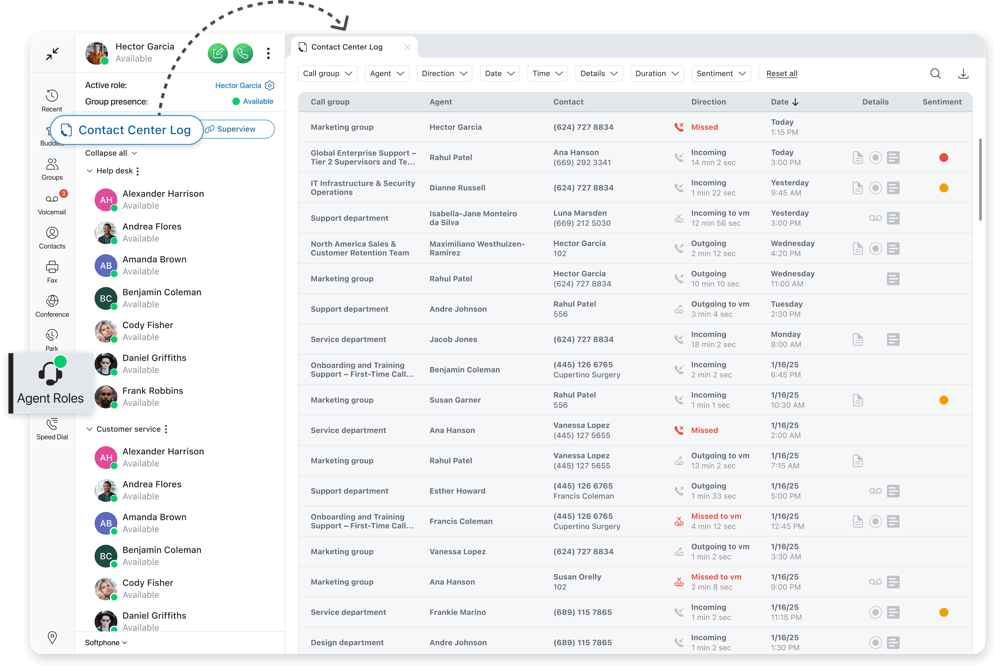Select the Speed Dial icon
This screenshot has height=671, width=1000.
coord(52,423)
